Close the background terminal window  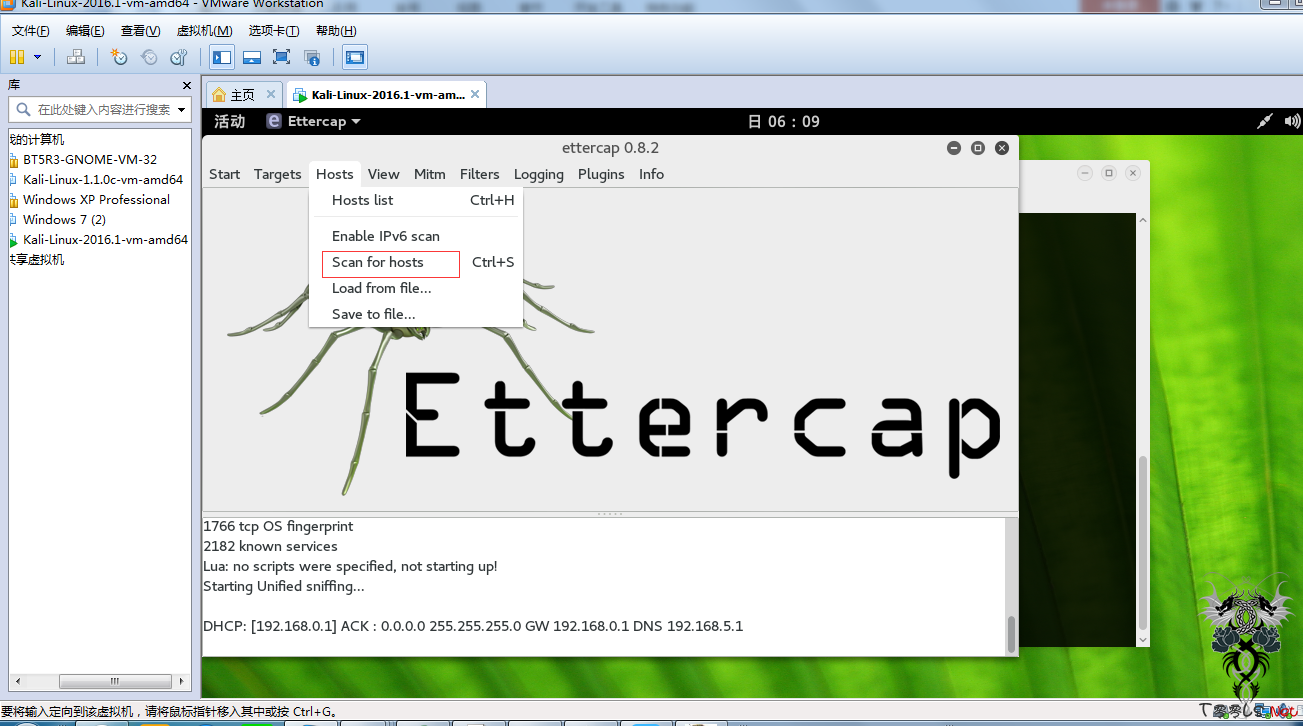point(1133,173)
